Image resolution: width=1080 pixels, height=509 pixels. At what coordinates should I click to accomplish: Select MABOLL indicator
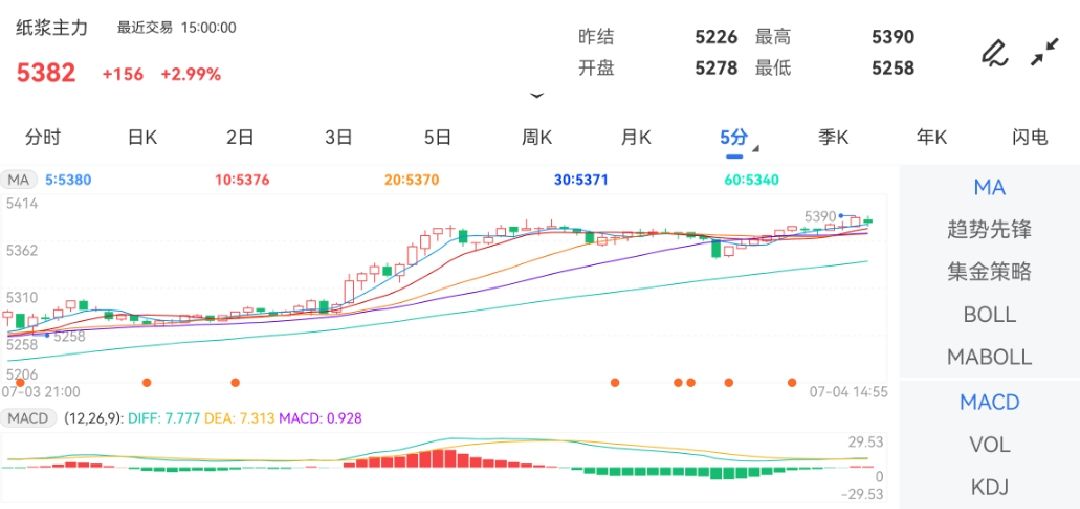[990, 357]
